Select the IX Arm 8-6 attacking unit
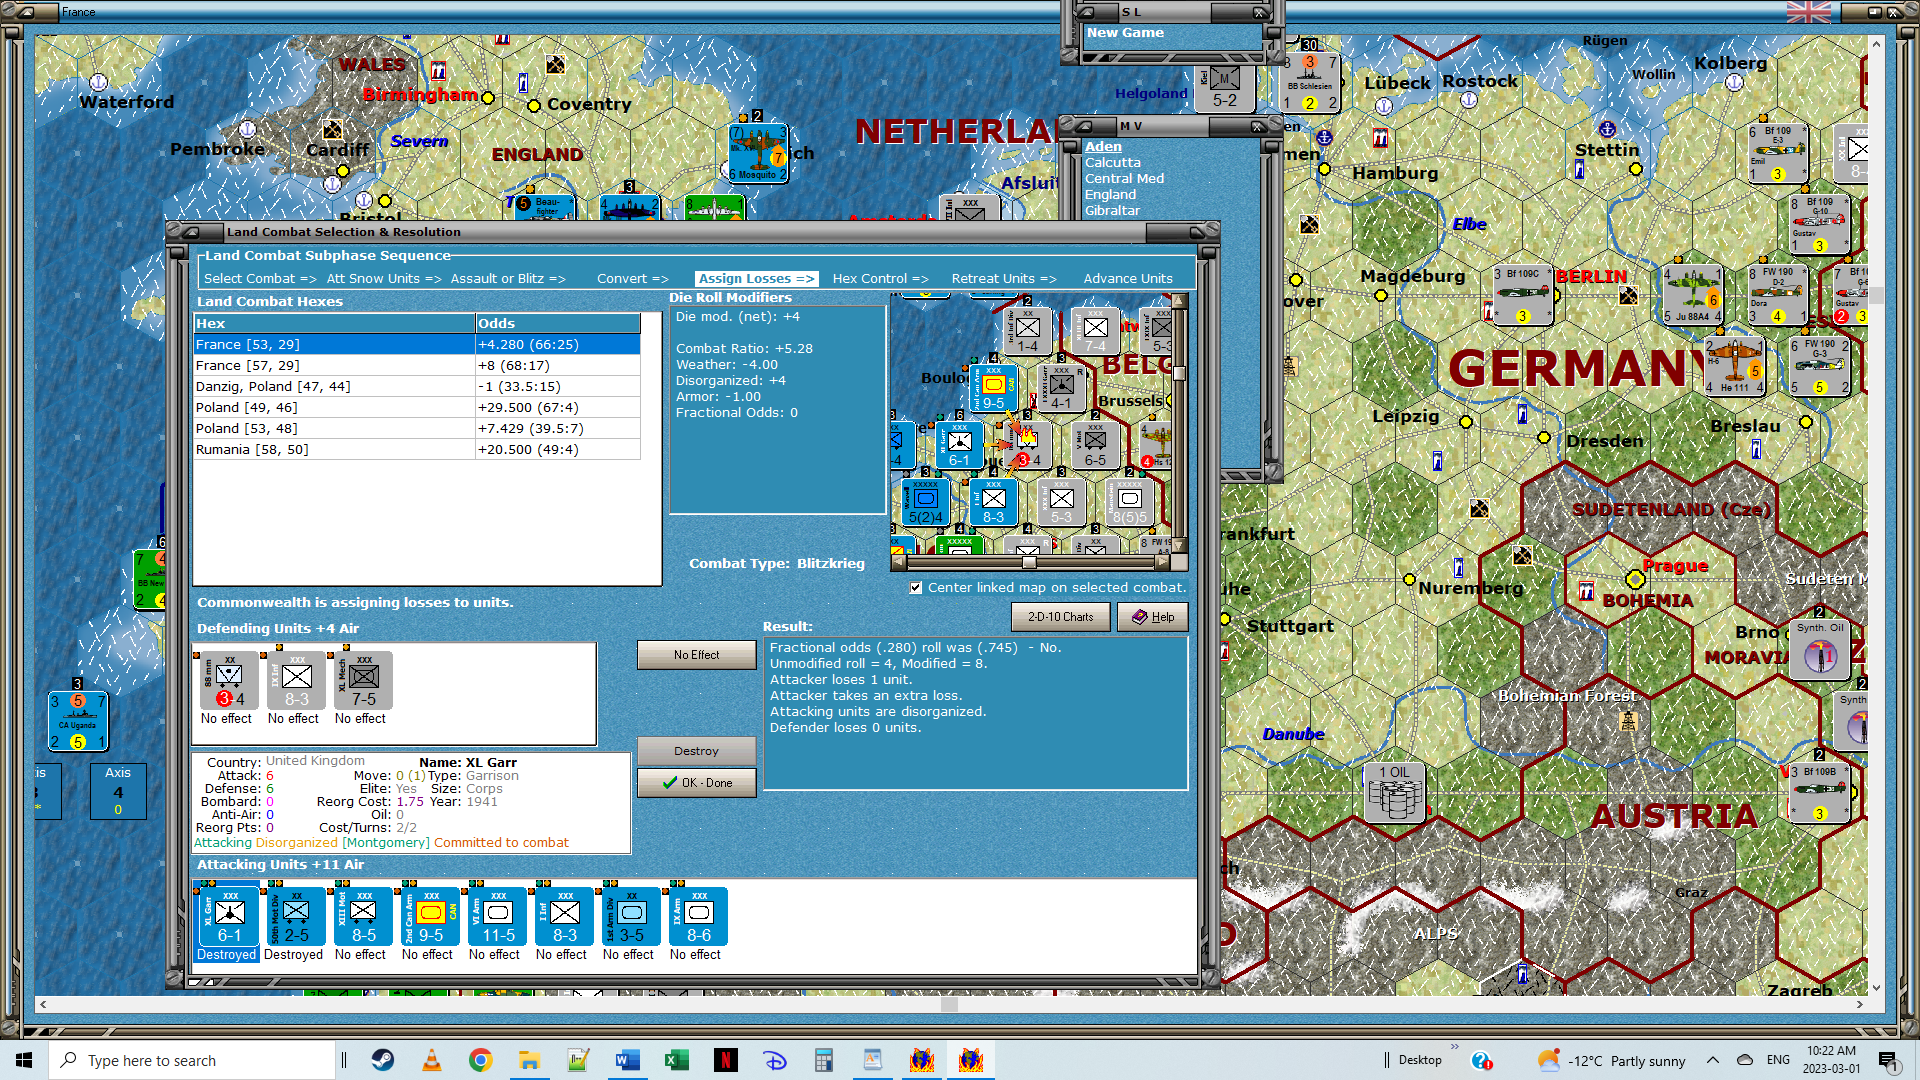The width and height of the screenshot is (1920, 1080). click(698, 916)
